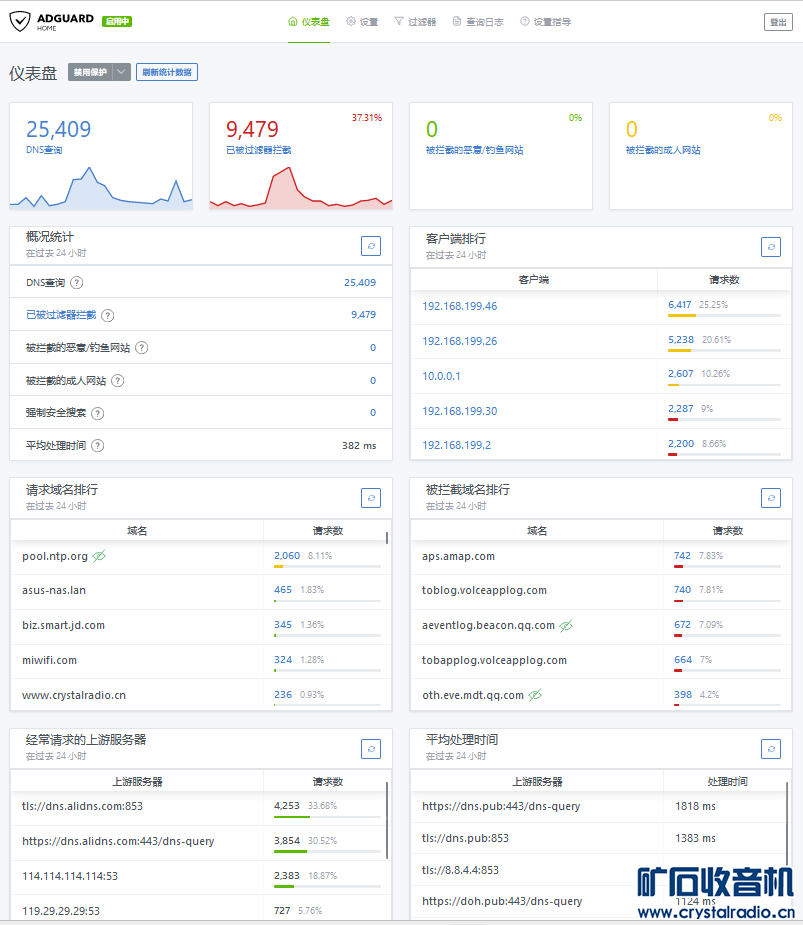The image size is (803, 925).
Task: Open the 仪表盘 dashboard tab
Action: (x=309, y=22)
